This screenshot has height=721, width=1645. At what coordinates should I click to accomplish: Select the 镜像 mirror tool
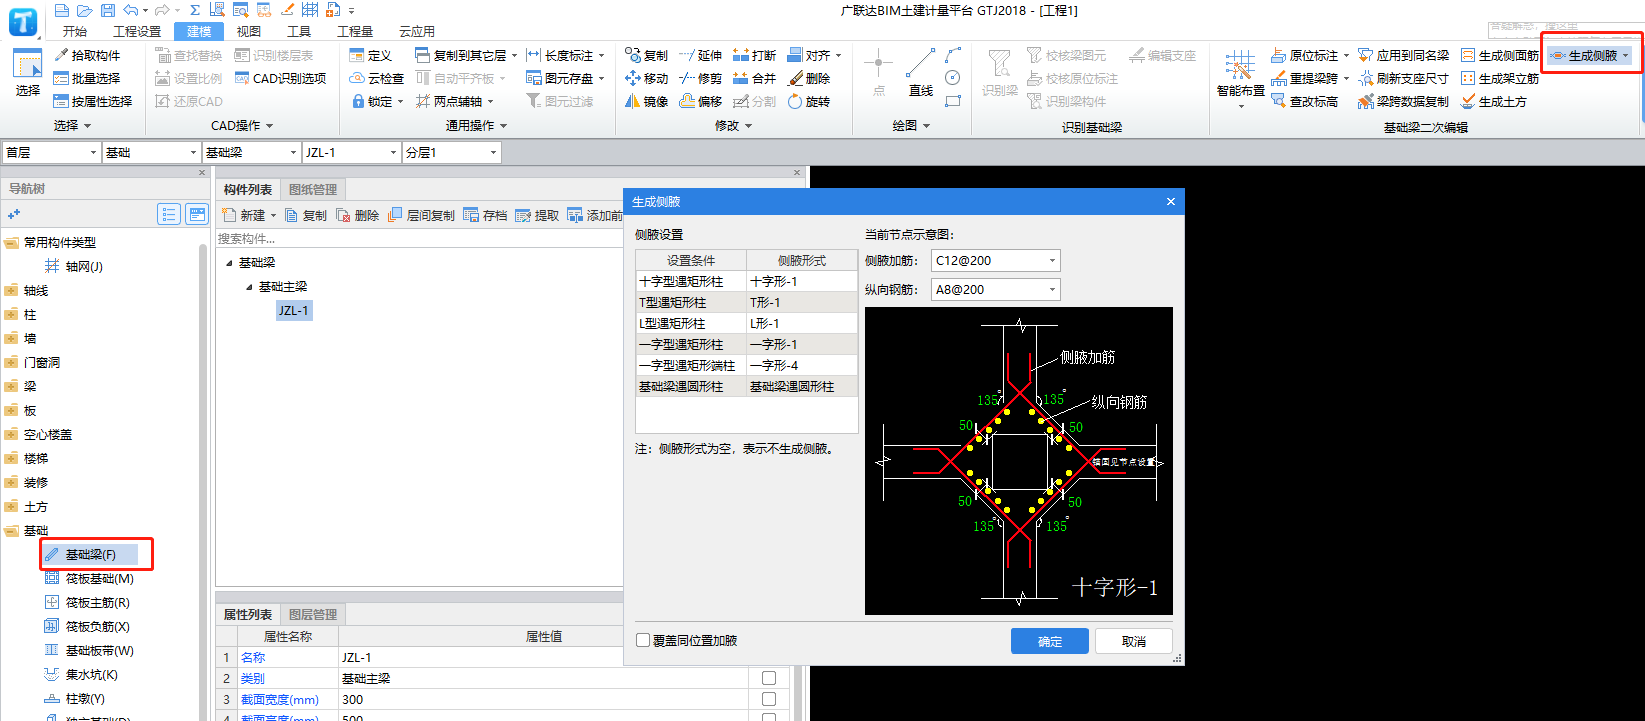click(x=647, y=101)
